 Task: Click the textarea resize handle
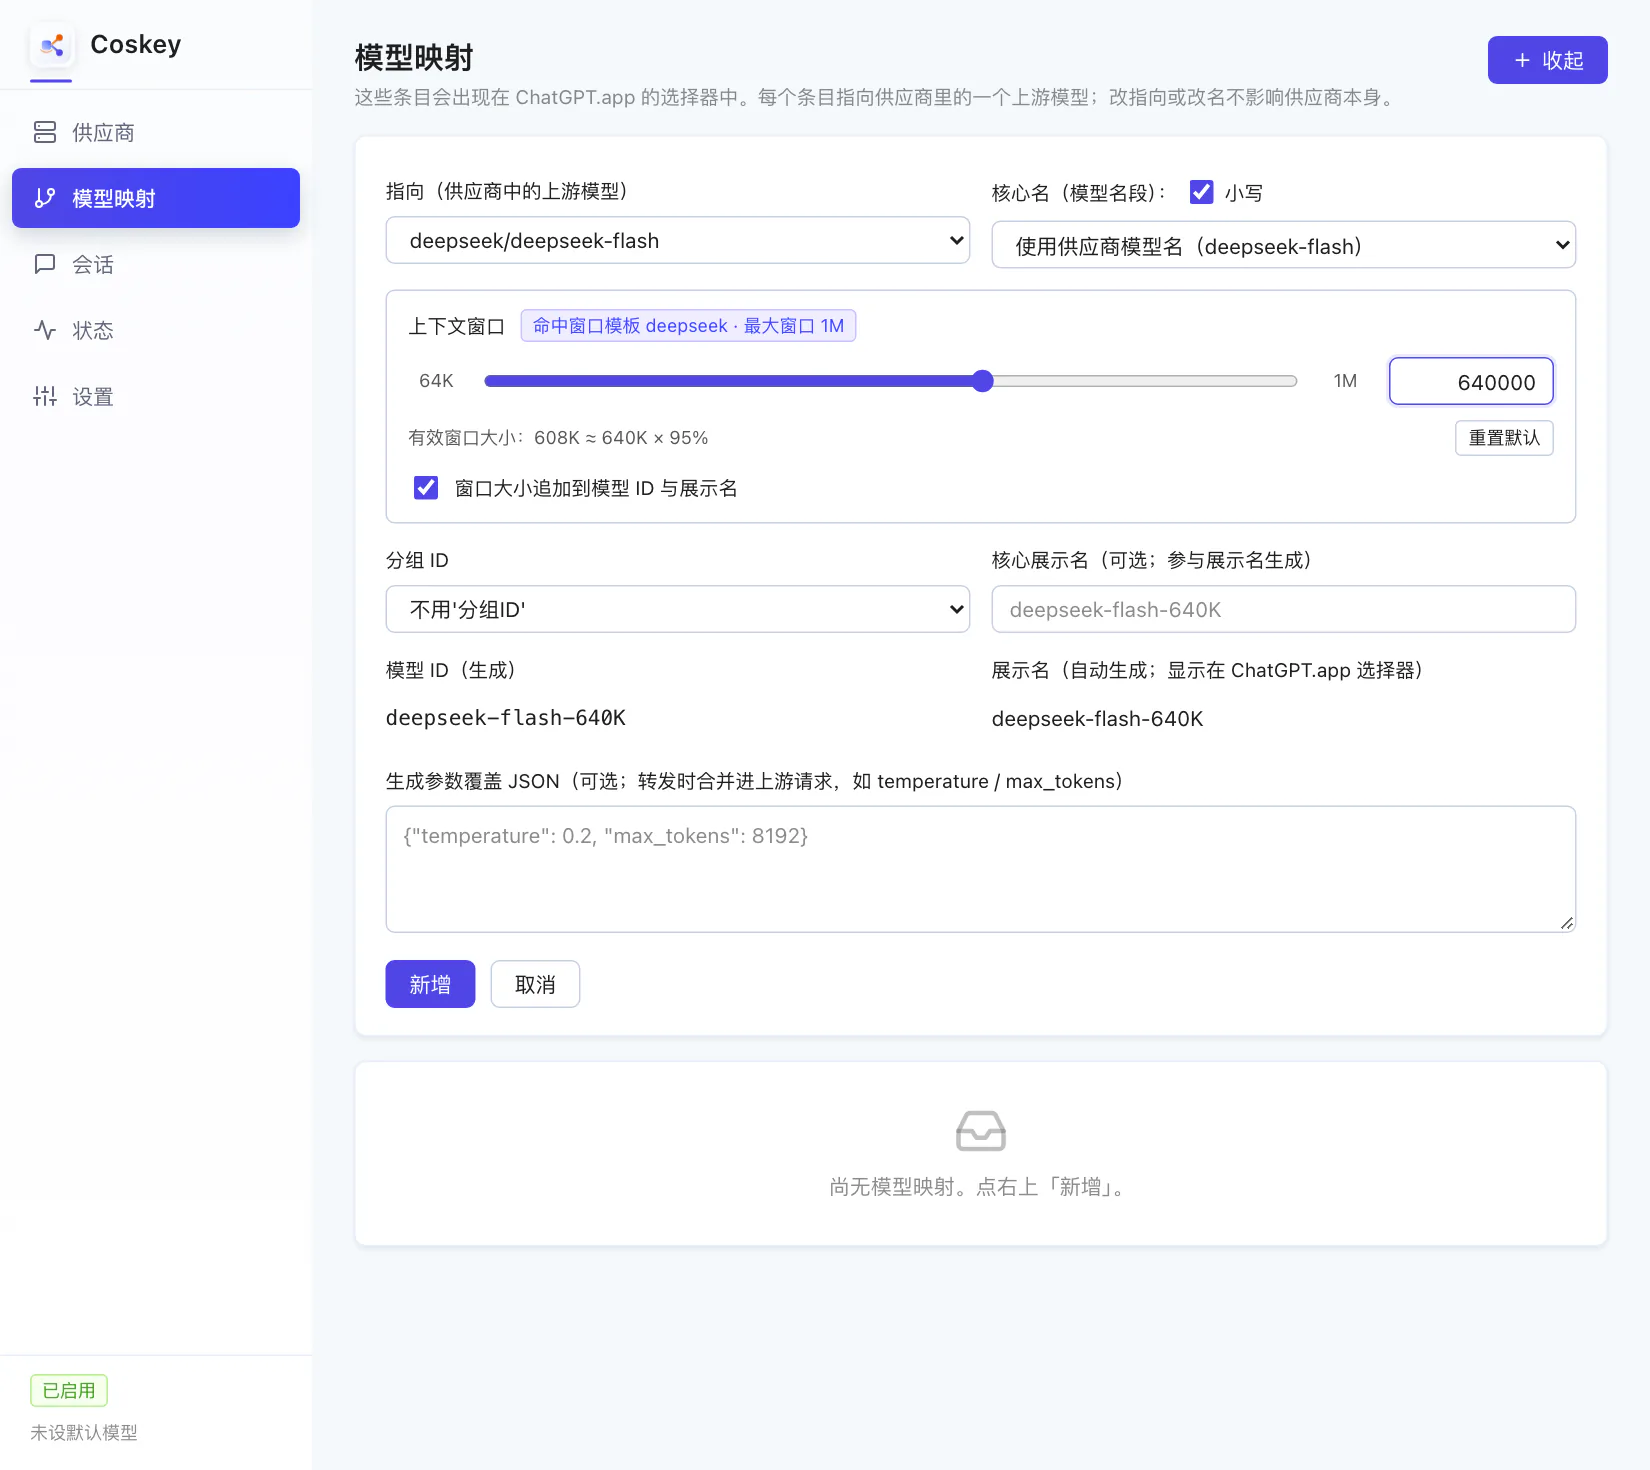point(1567,923)
